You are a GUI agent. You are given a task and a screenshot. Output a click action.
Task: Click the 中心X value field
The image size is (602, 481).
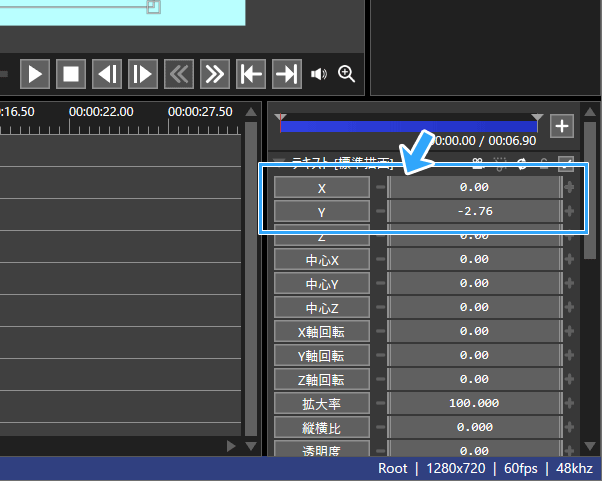click(475, 259)
